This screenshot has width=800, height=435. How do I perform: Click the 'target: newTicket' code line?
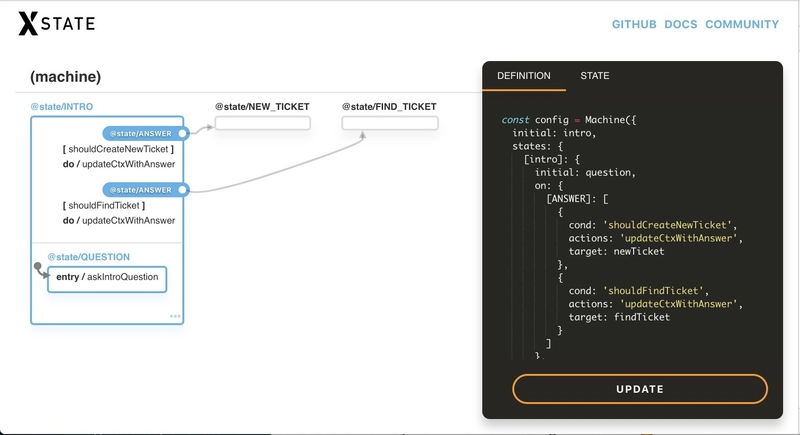point(616,251)
